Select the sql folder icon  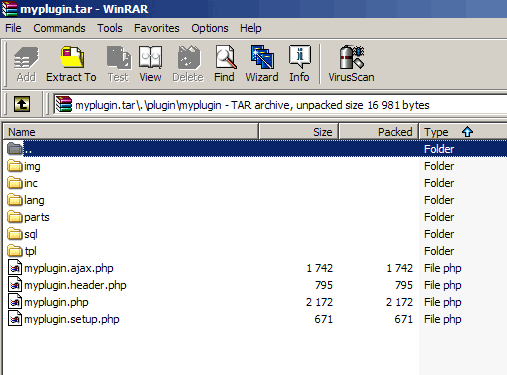[15, 234]
